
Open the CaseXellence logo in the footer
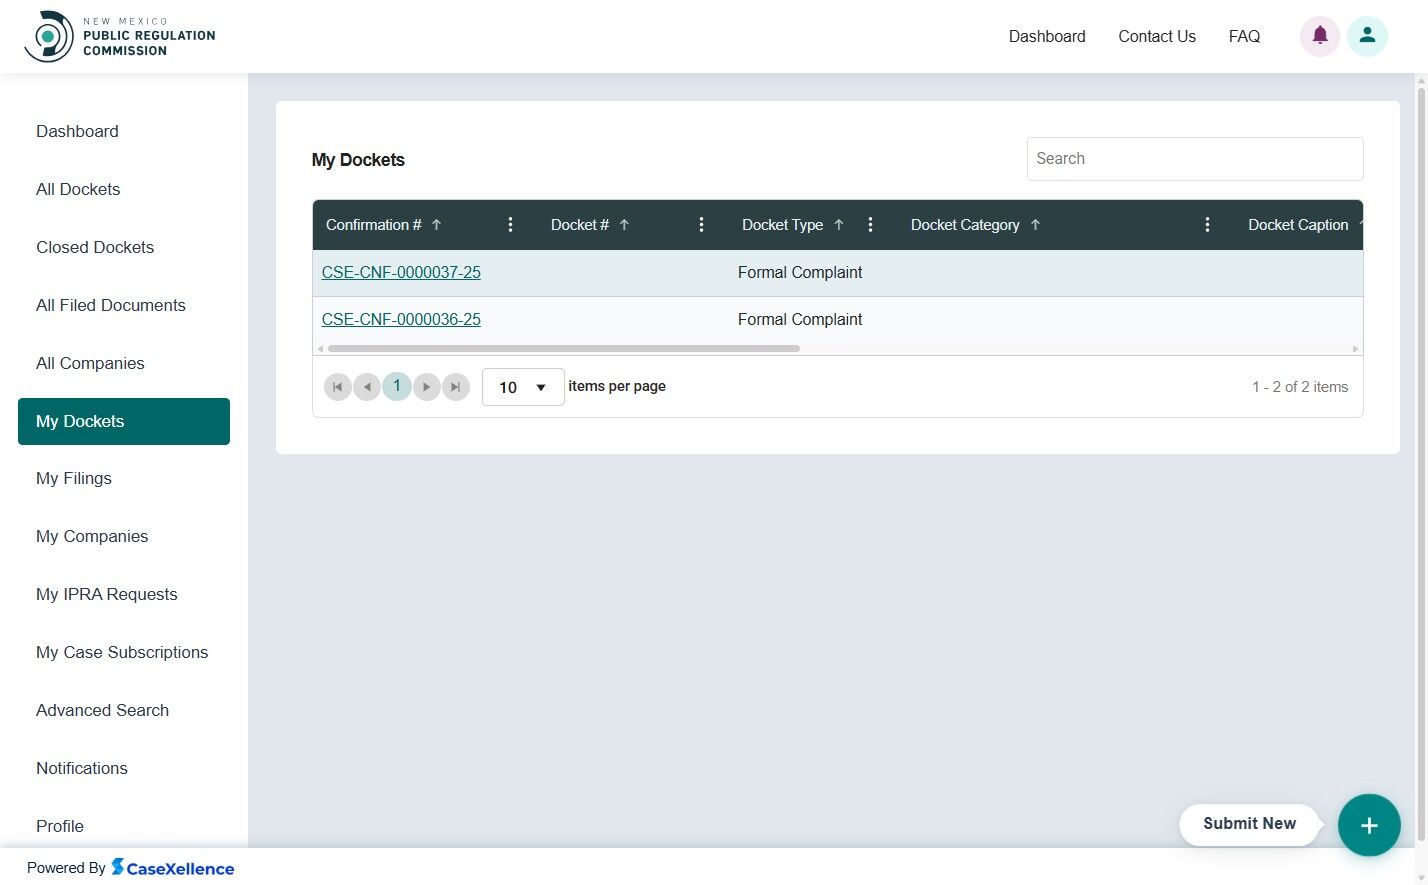[173, 867]
